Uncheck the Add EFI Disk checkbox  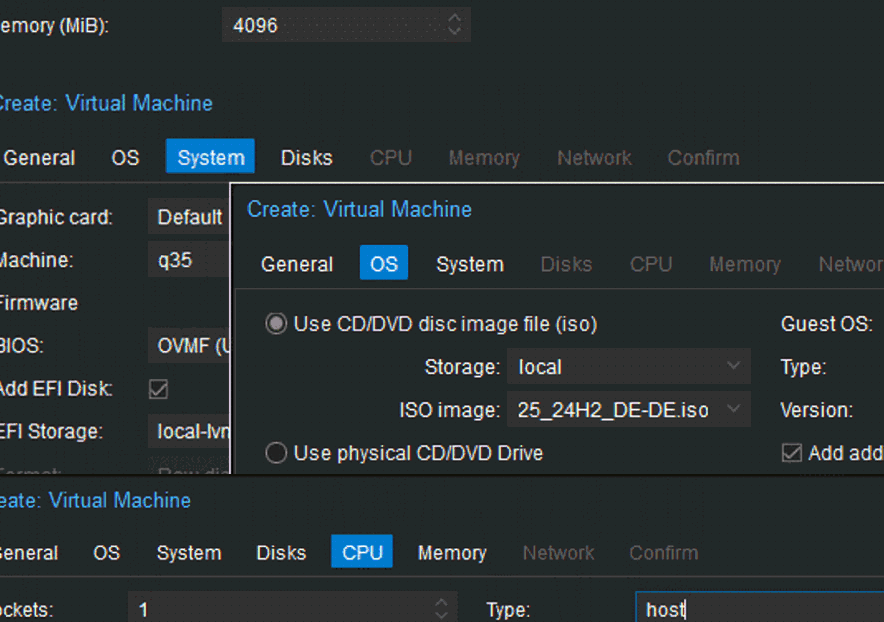click(158, 390)
